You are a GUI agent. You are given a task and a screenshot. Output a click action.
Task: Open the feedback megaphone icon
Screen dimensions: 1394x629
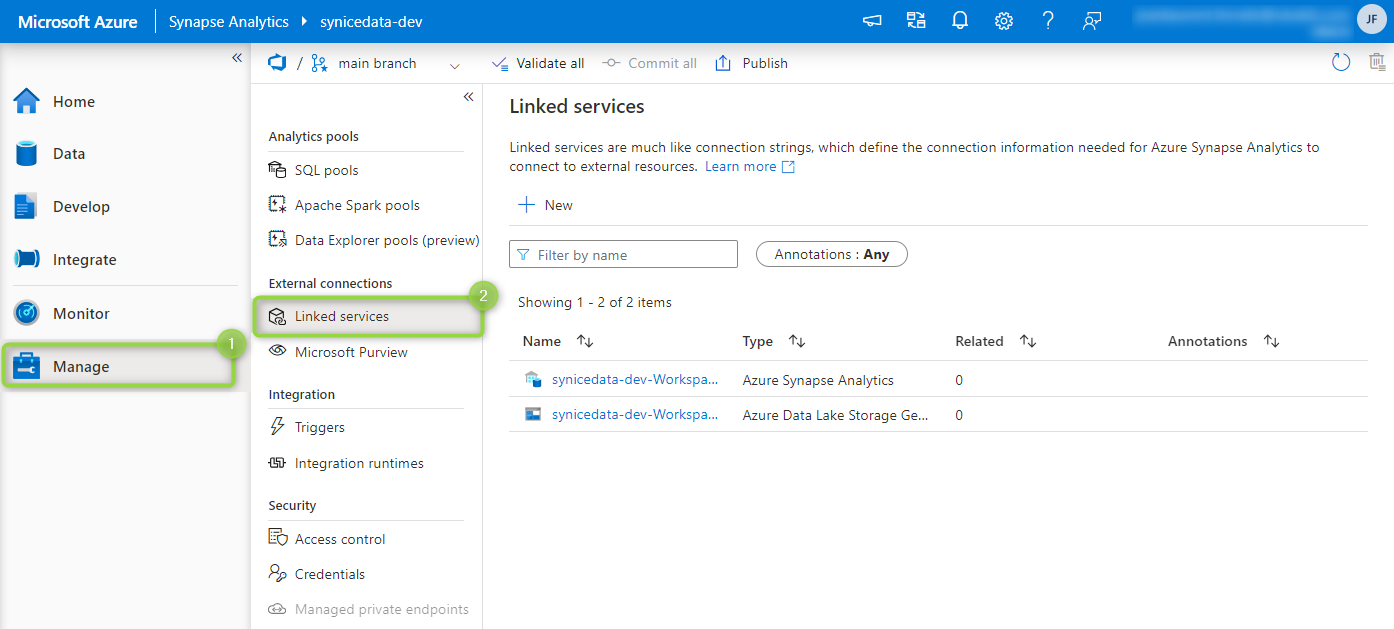coord(872,21)
